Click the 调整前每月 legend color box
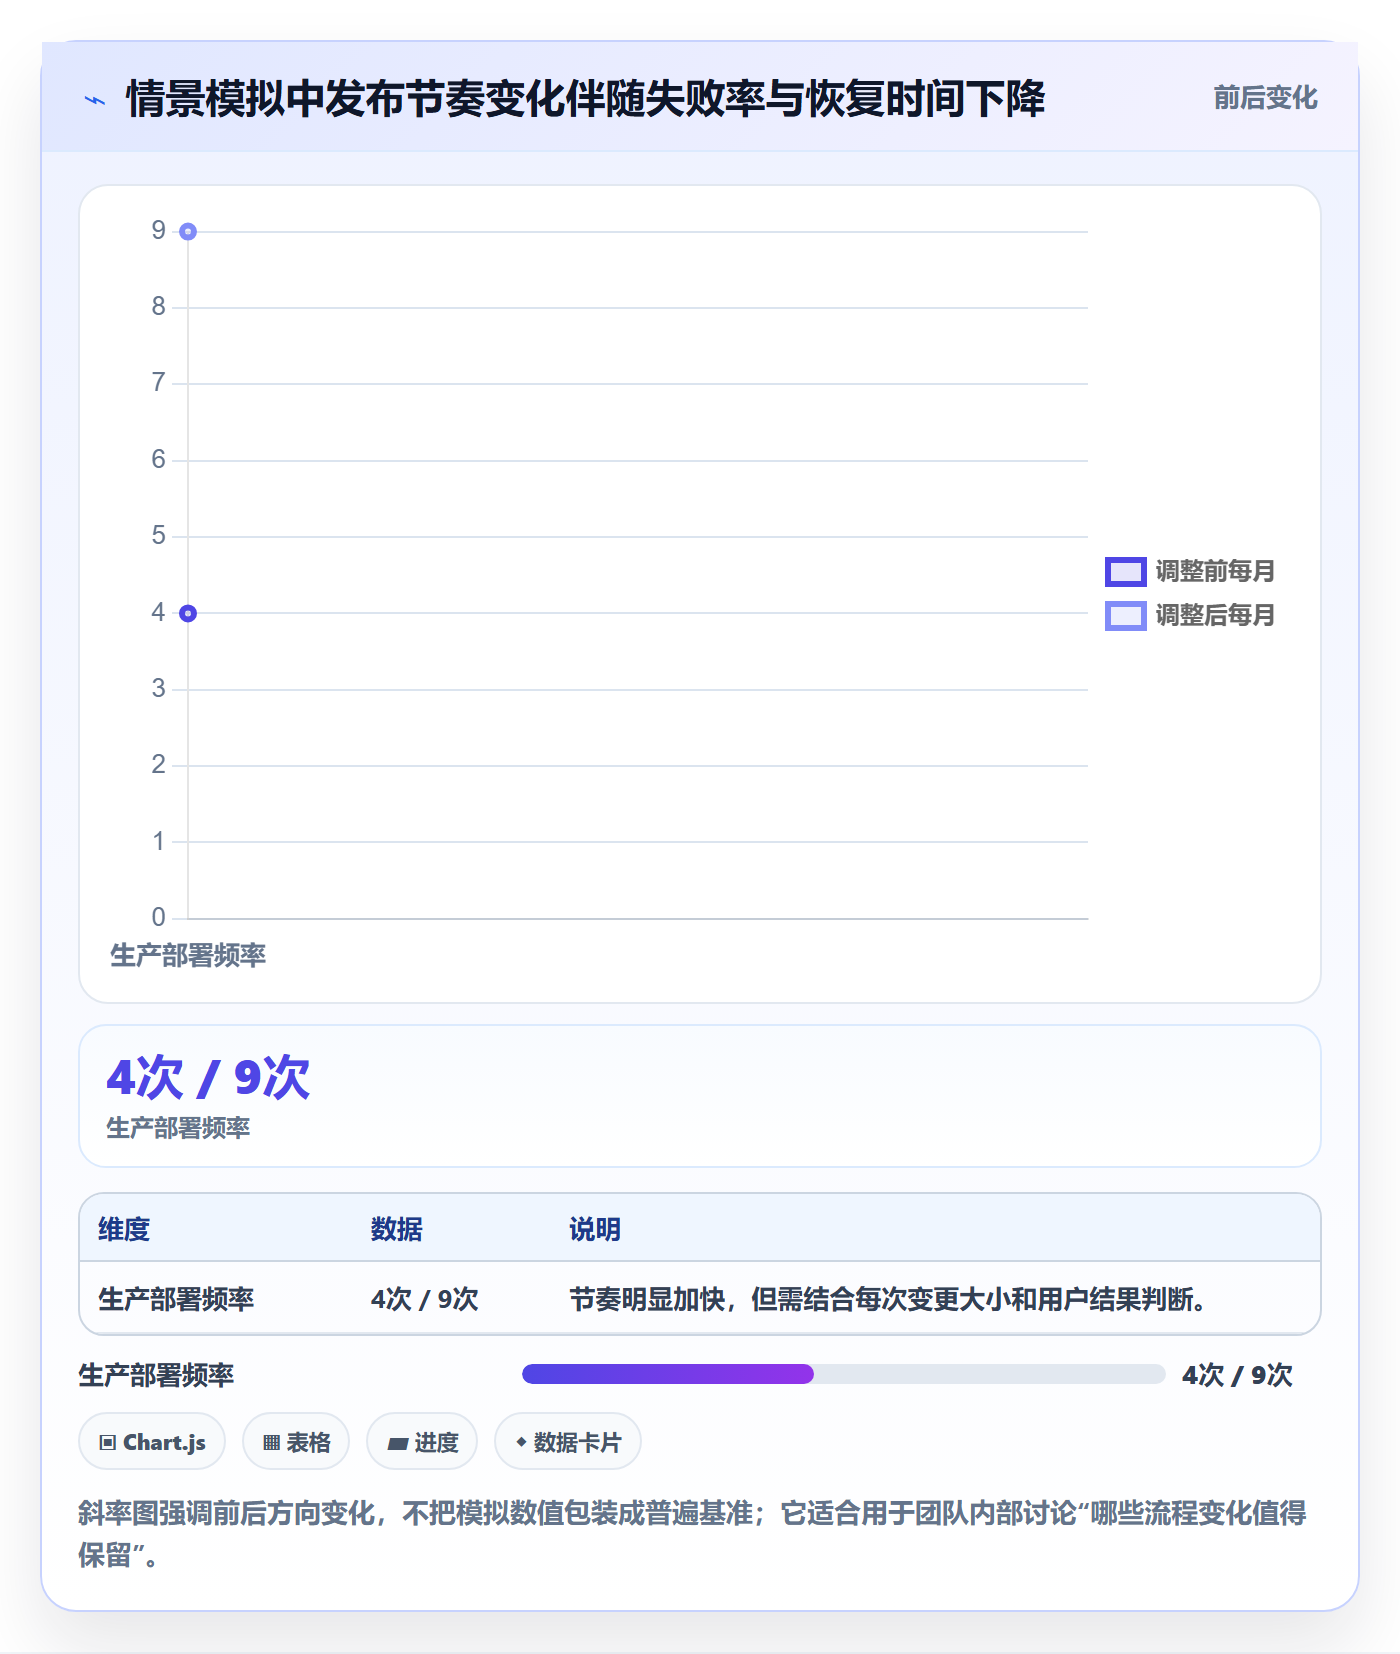 (1125, 572)
